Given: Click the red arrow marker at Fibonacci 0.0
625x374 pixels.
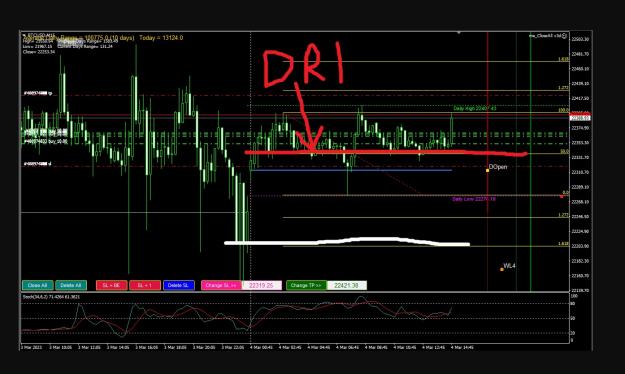Looking at the screenshot, I should pyautogui.click(x=562, y=196).
